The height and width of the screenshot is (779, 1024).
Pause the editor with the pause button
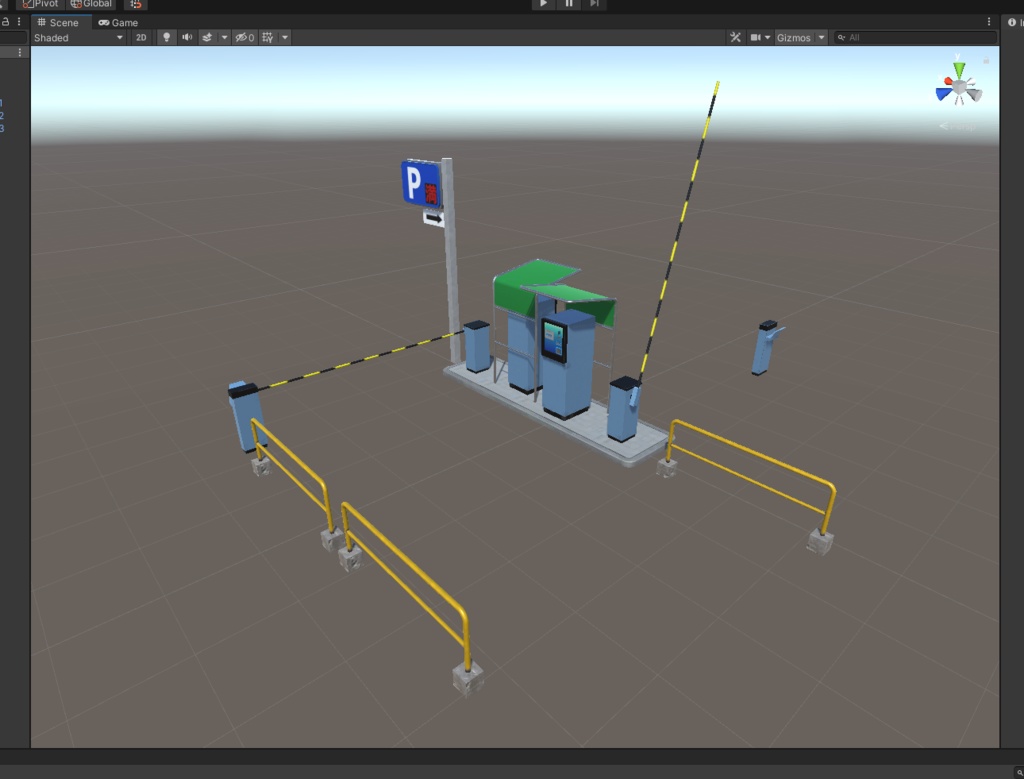coord(569,4)
